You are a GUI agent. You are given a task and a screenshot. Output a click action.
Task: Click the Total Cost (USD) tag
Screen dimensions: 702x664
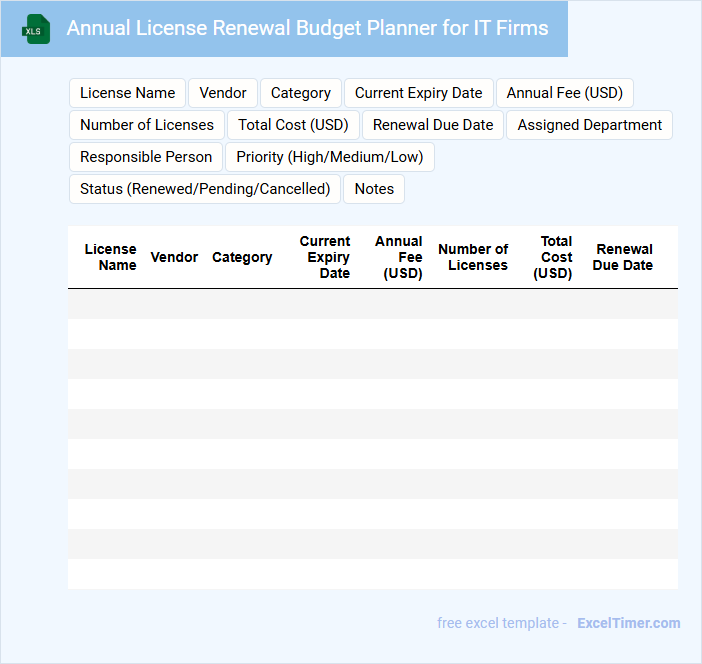coord(293,125)
